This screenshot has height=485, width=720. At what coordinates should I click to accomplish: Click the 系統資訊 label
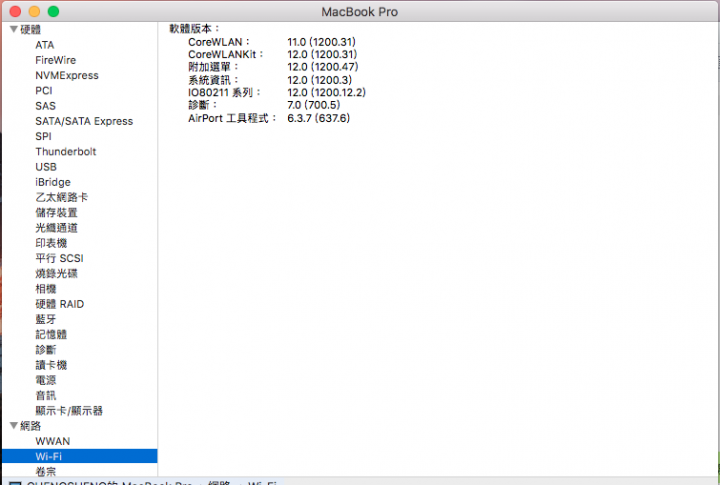(213, 80)
